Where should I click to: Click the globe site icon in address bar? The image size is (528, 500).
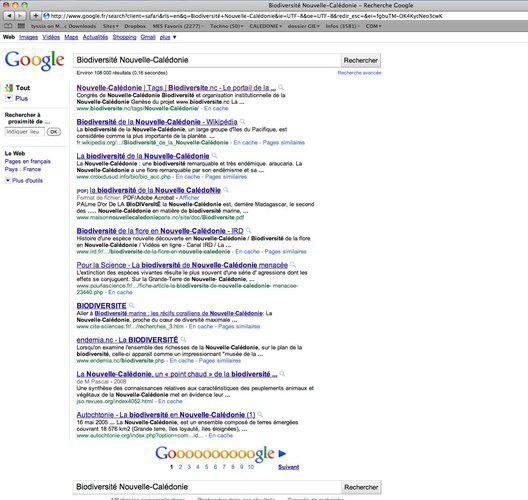(x=46, y=16)
